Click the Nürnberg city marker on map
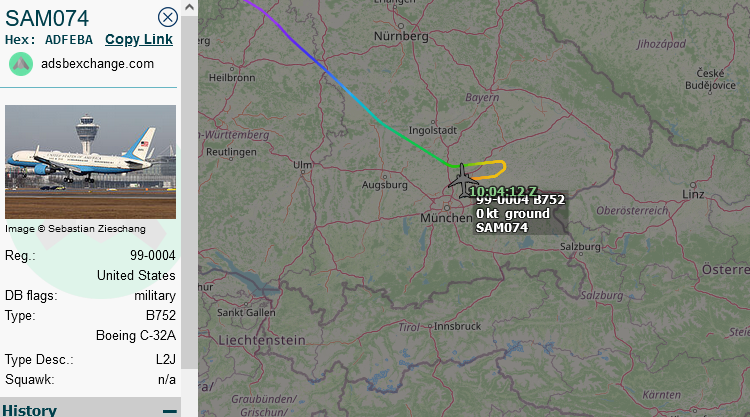 click(401, 26)
